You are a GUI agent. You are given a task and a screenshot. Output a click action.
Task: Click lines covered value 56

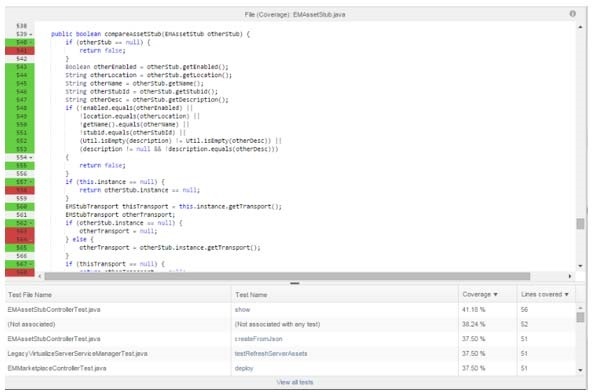524,309
